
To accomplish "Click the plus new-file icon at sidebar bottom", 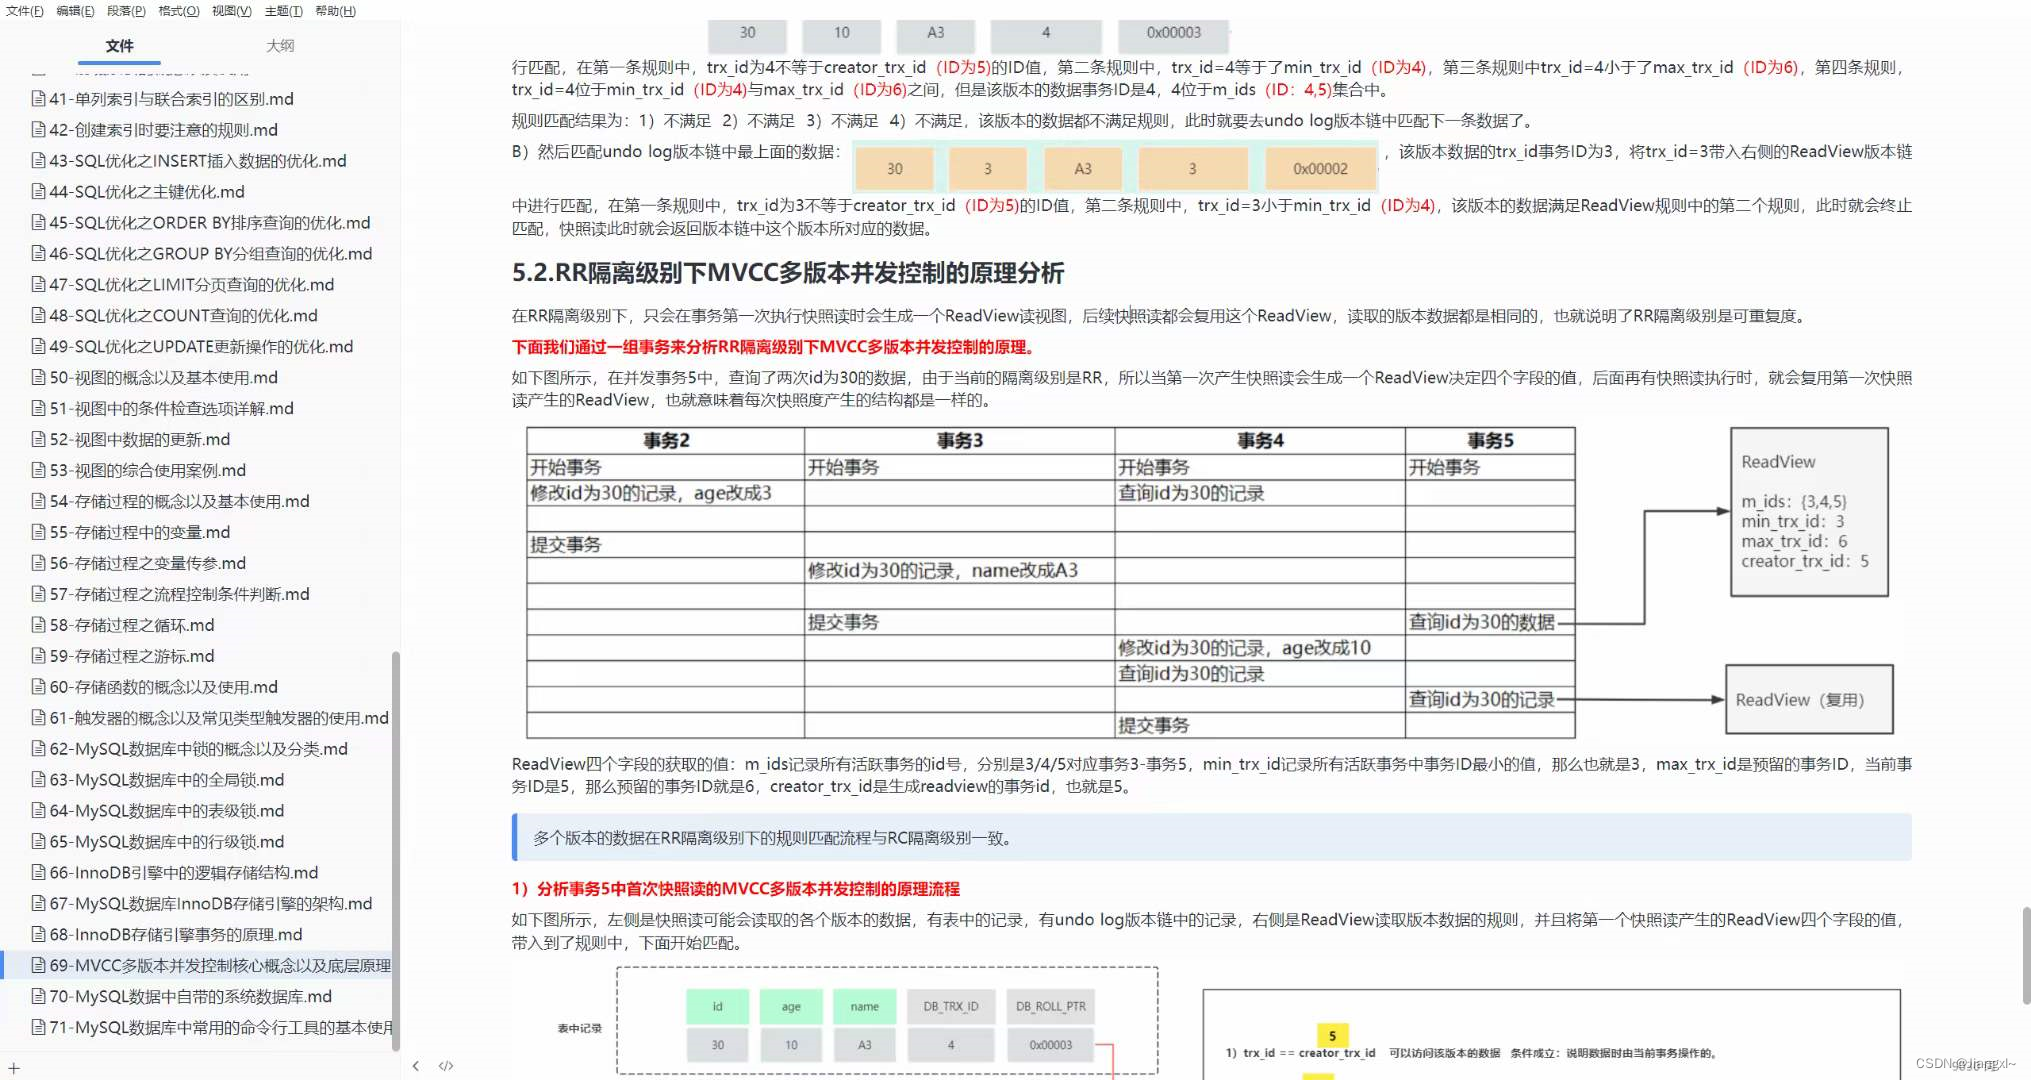I will (14, 1068).
